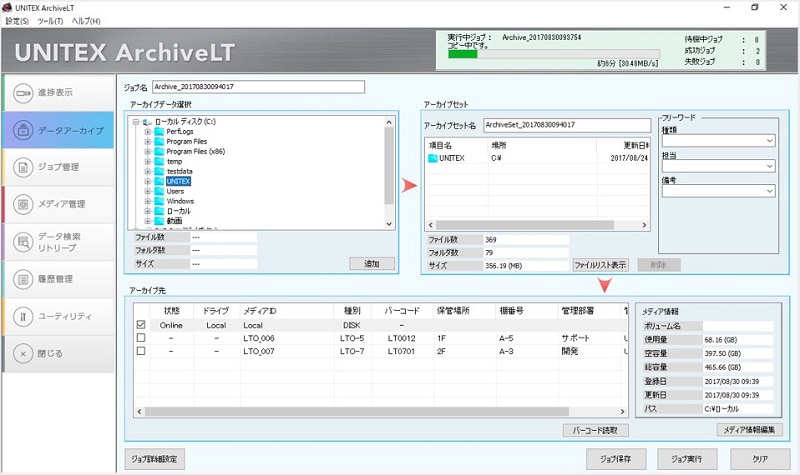Open the 設定(S) menu
The height and width of the screenshot is (475, 800).
tap(17, 21)
